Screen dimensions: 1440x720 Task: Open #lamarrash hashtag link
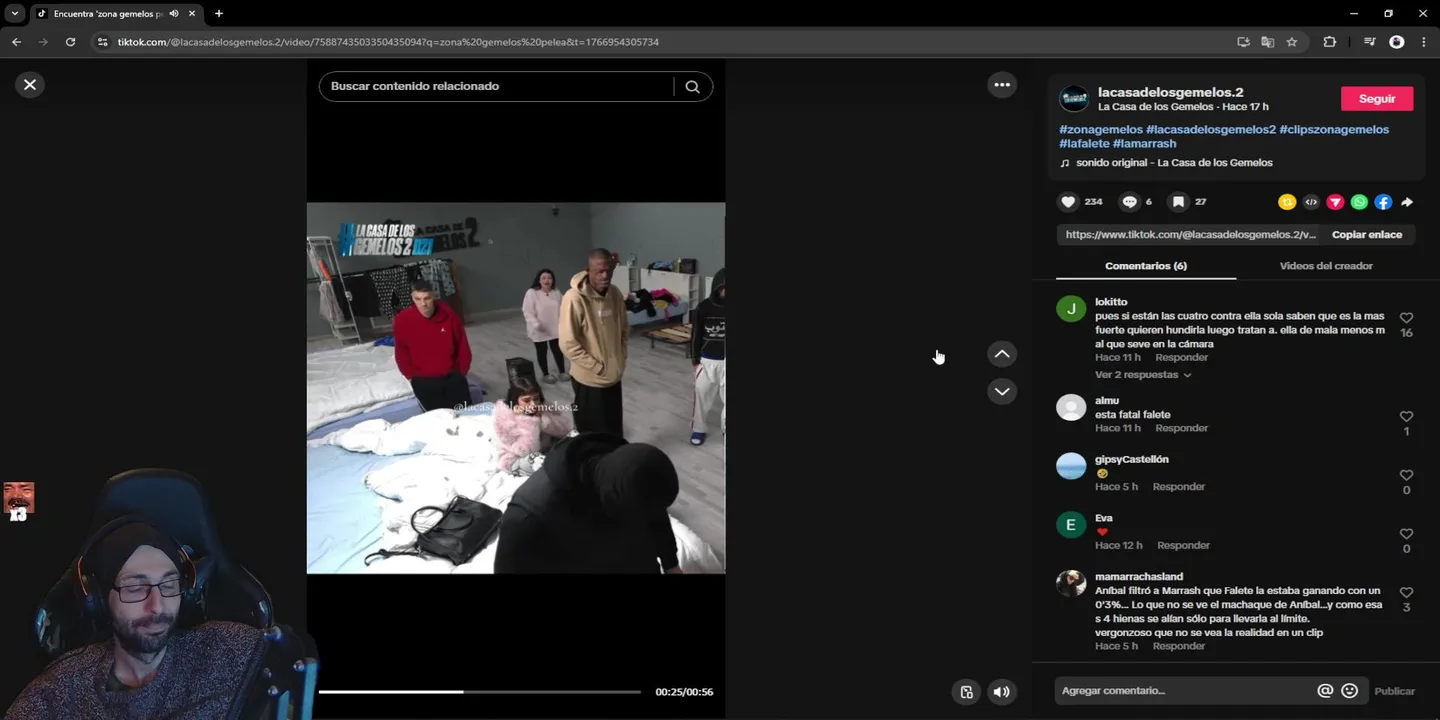tap(1144, 144)
